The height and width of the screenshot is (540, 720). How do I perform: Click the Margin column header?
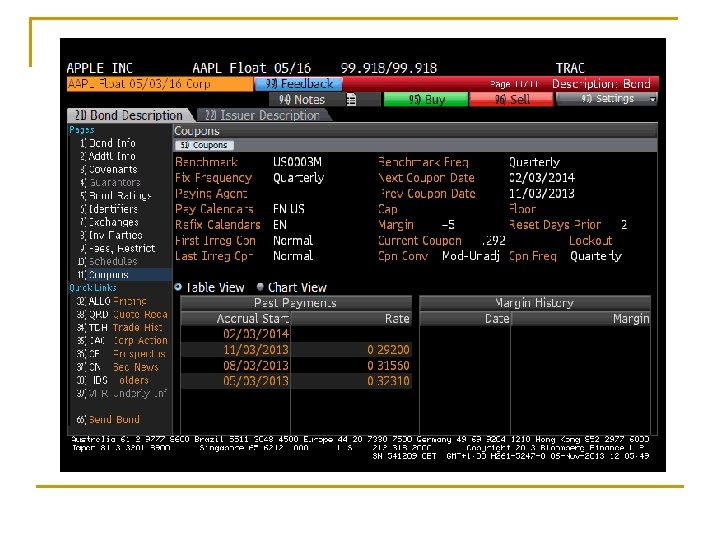581,319
